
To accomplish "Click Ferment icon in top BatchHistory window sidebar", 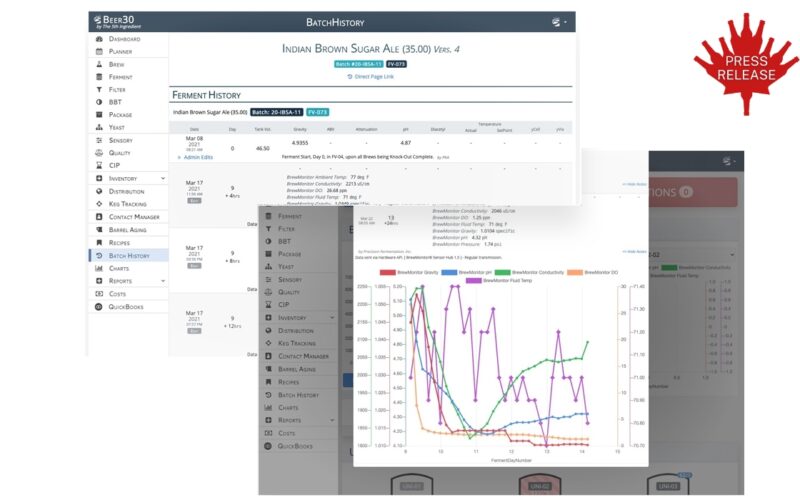I will point(99,77).
